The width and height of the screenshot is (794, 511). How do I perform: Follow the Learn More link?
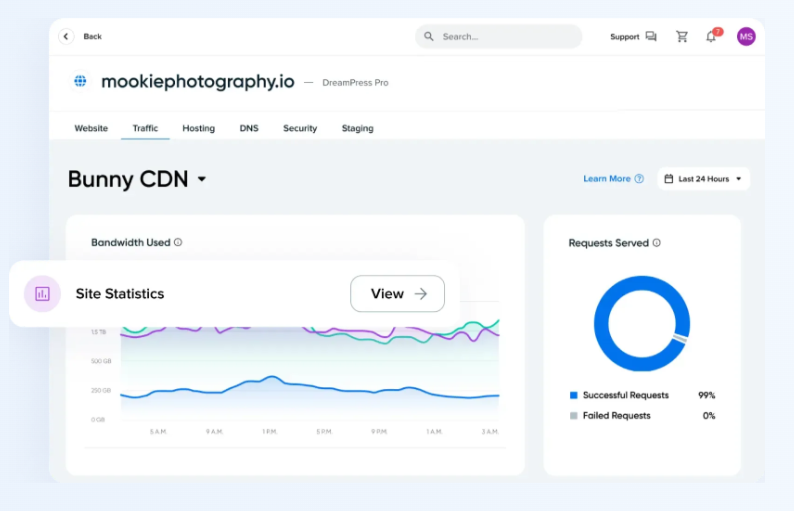pos(607,179)
